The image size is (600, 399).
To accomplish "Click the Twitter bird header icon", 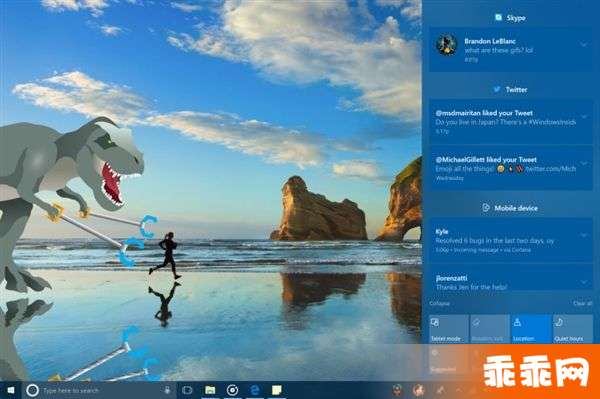I will [497, 89].
